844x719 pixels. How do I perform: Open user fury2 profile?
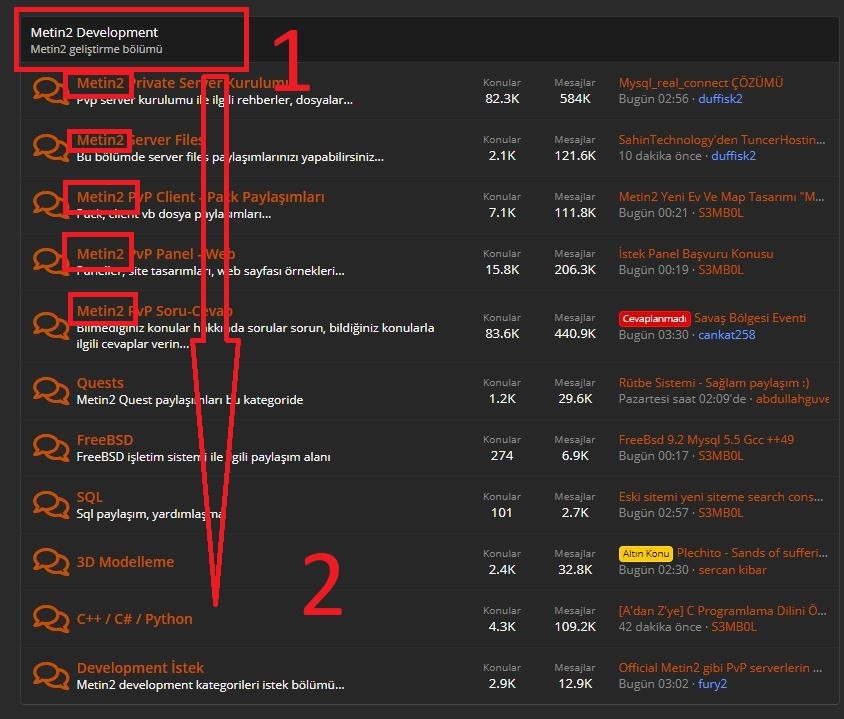tap(713, 685)
